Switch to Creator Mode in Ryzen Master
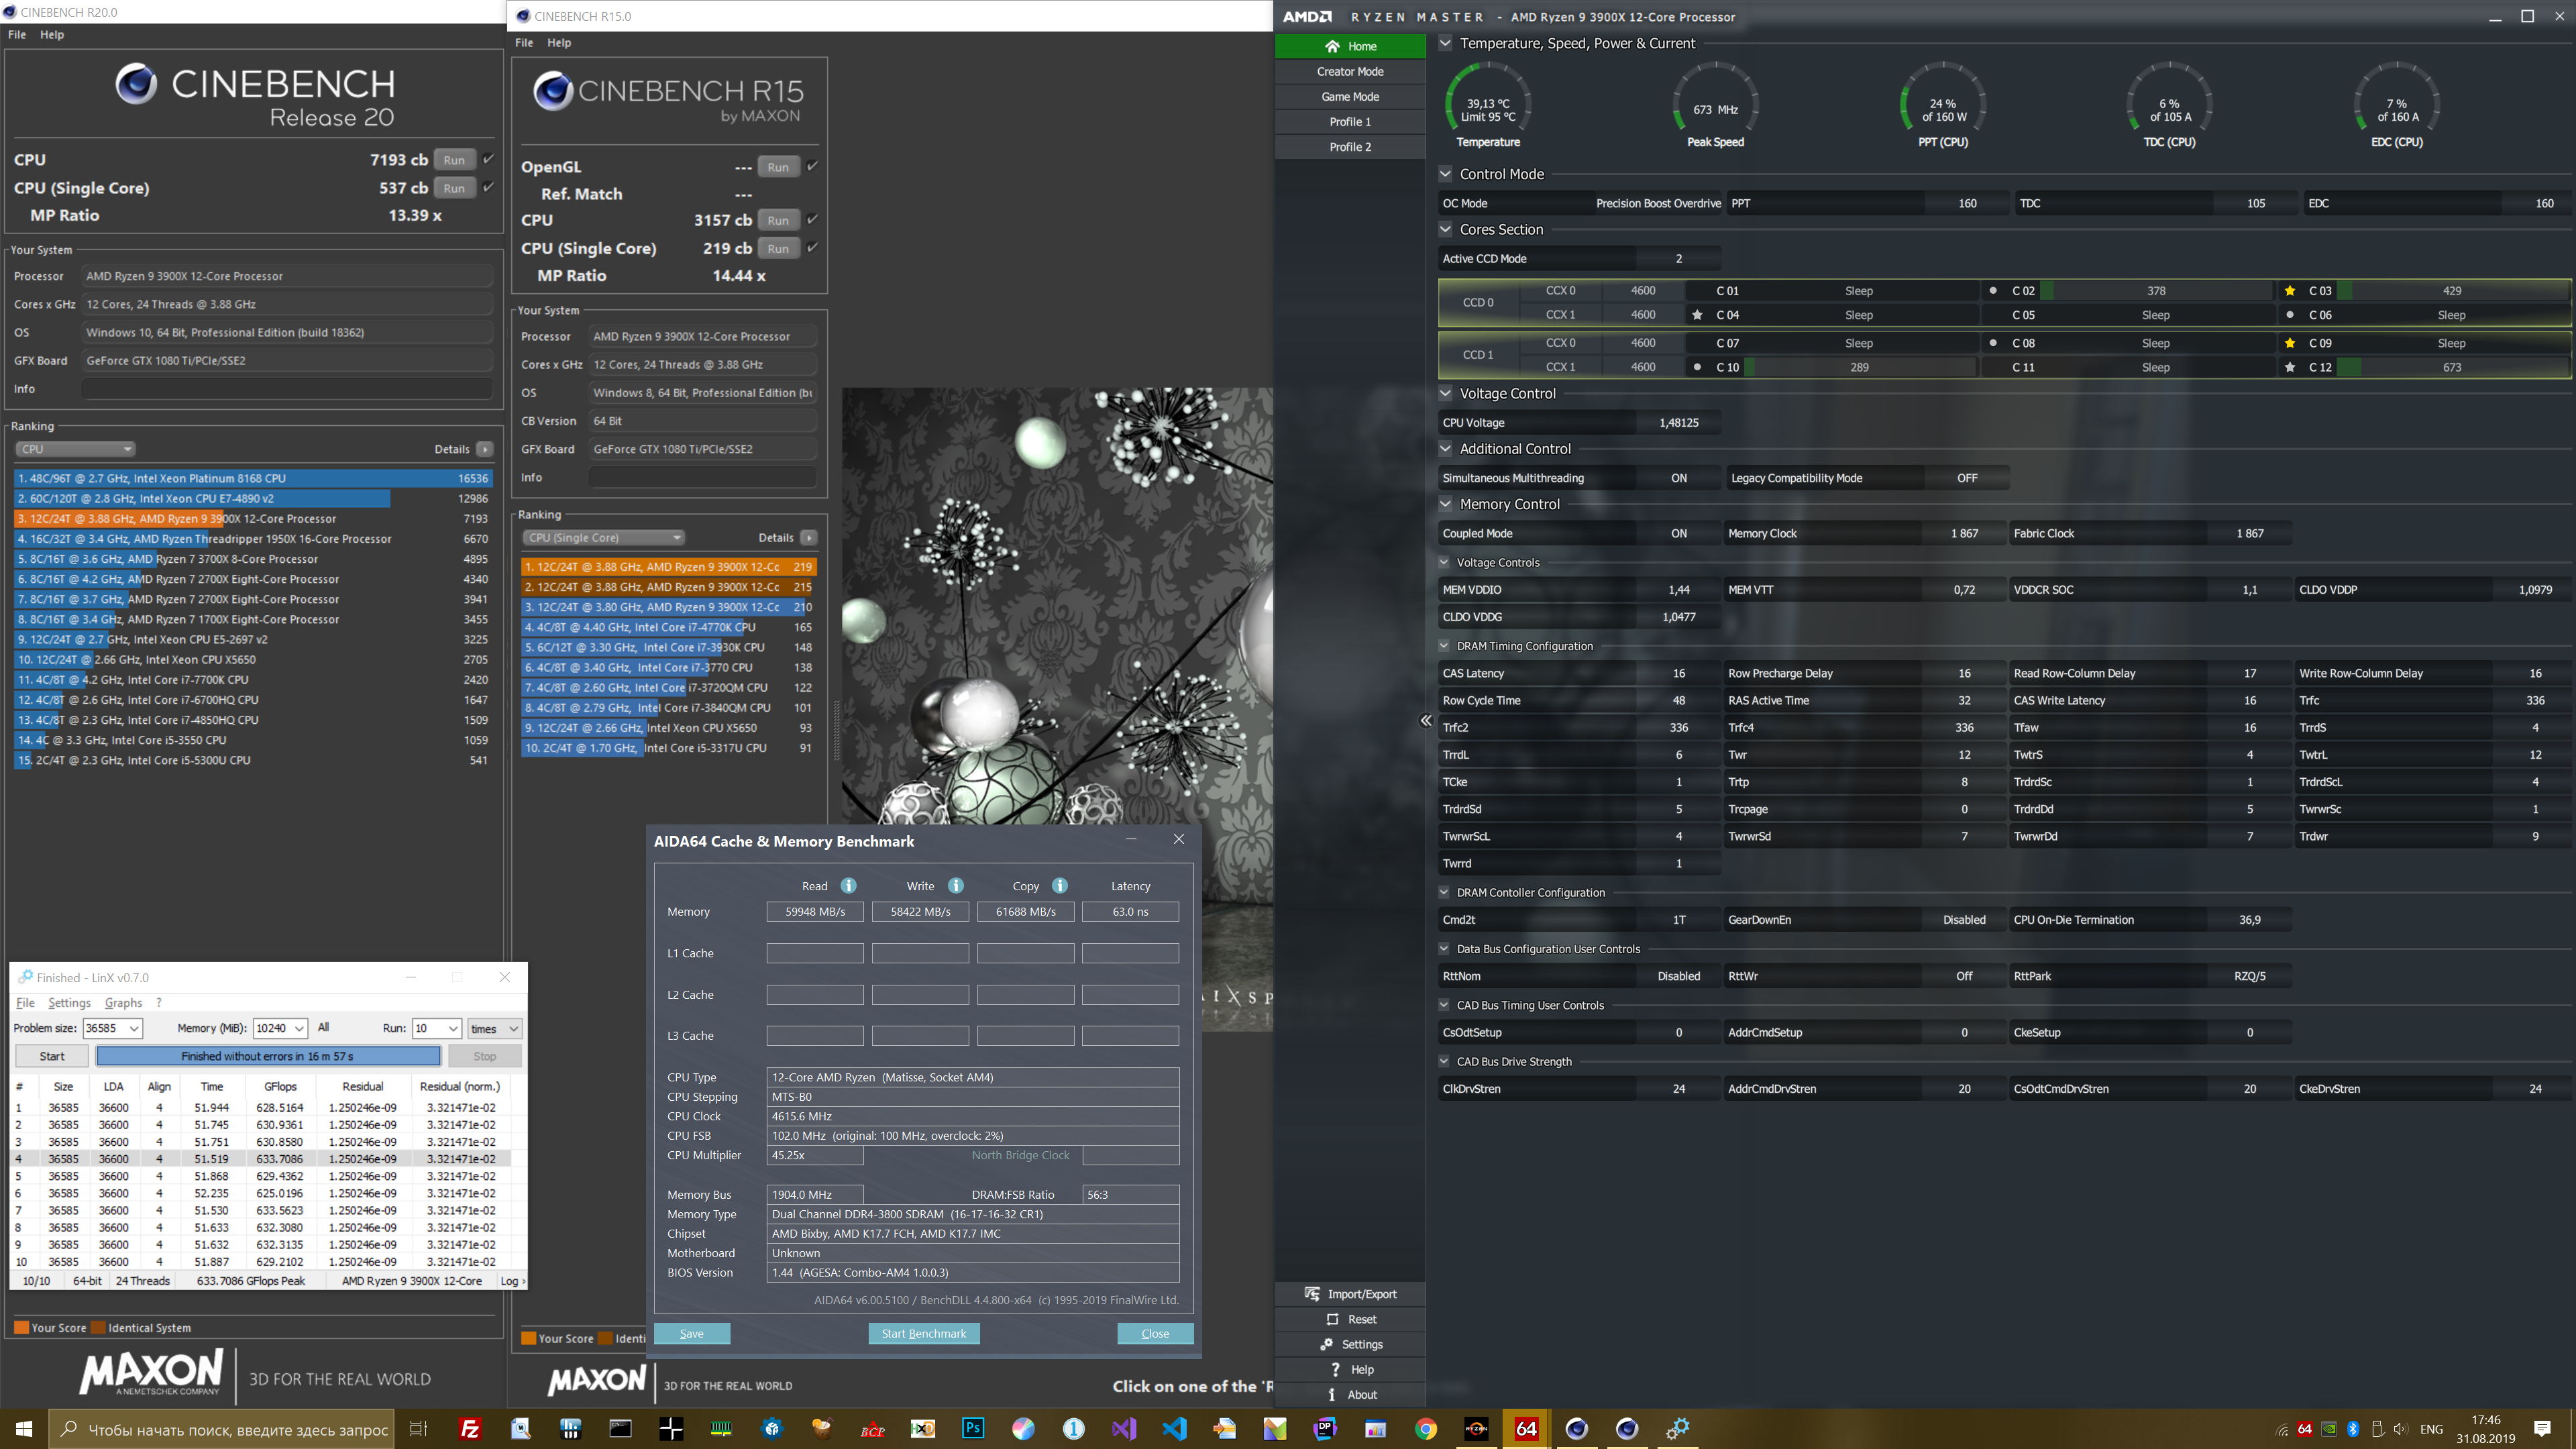The height and width of the screenshot is (1449, 2576). (x=1350, y=71)
